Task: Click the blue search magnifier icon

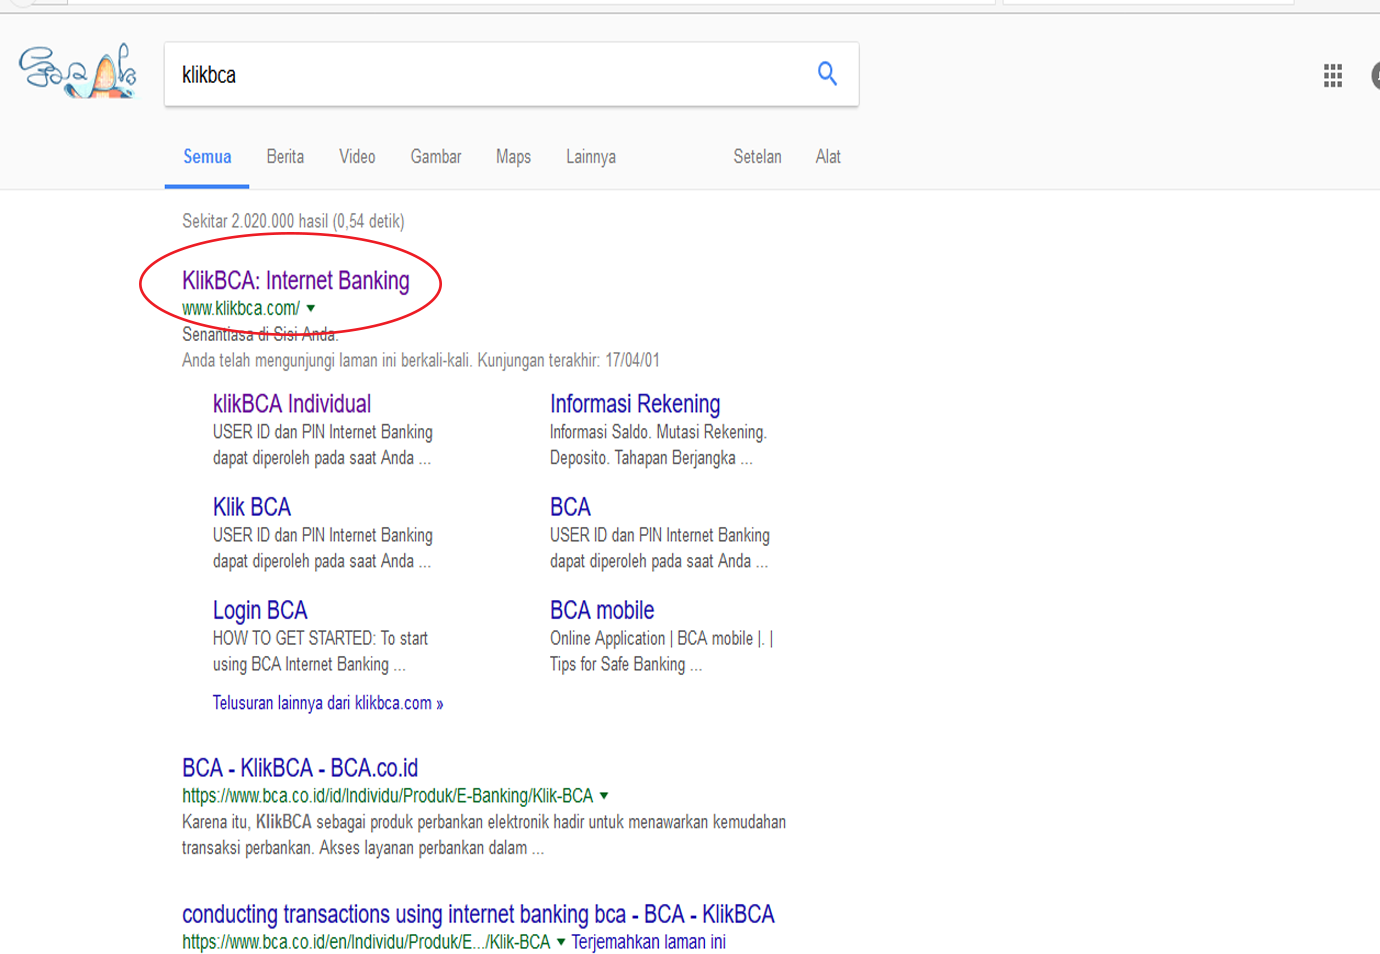Action: pos(827,73)
